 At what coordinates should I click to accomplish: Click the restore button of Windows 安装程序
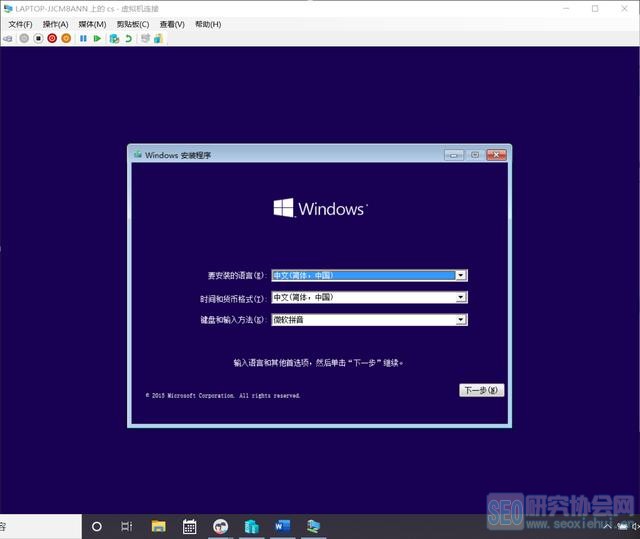coord(475,155)
